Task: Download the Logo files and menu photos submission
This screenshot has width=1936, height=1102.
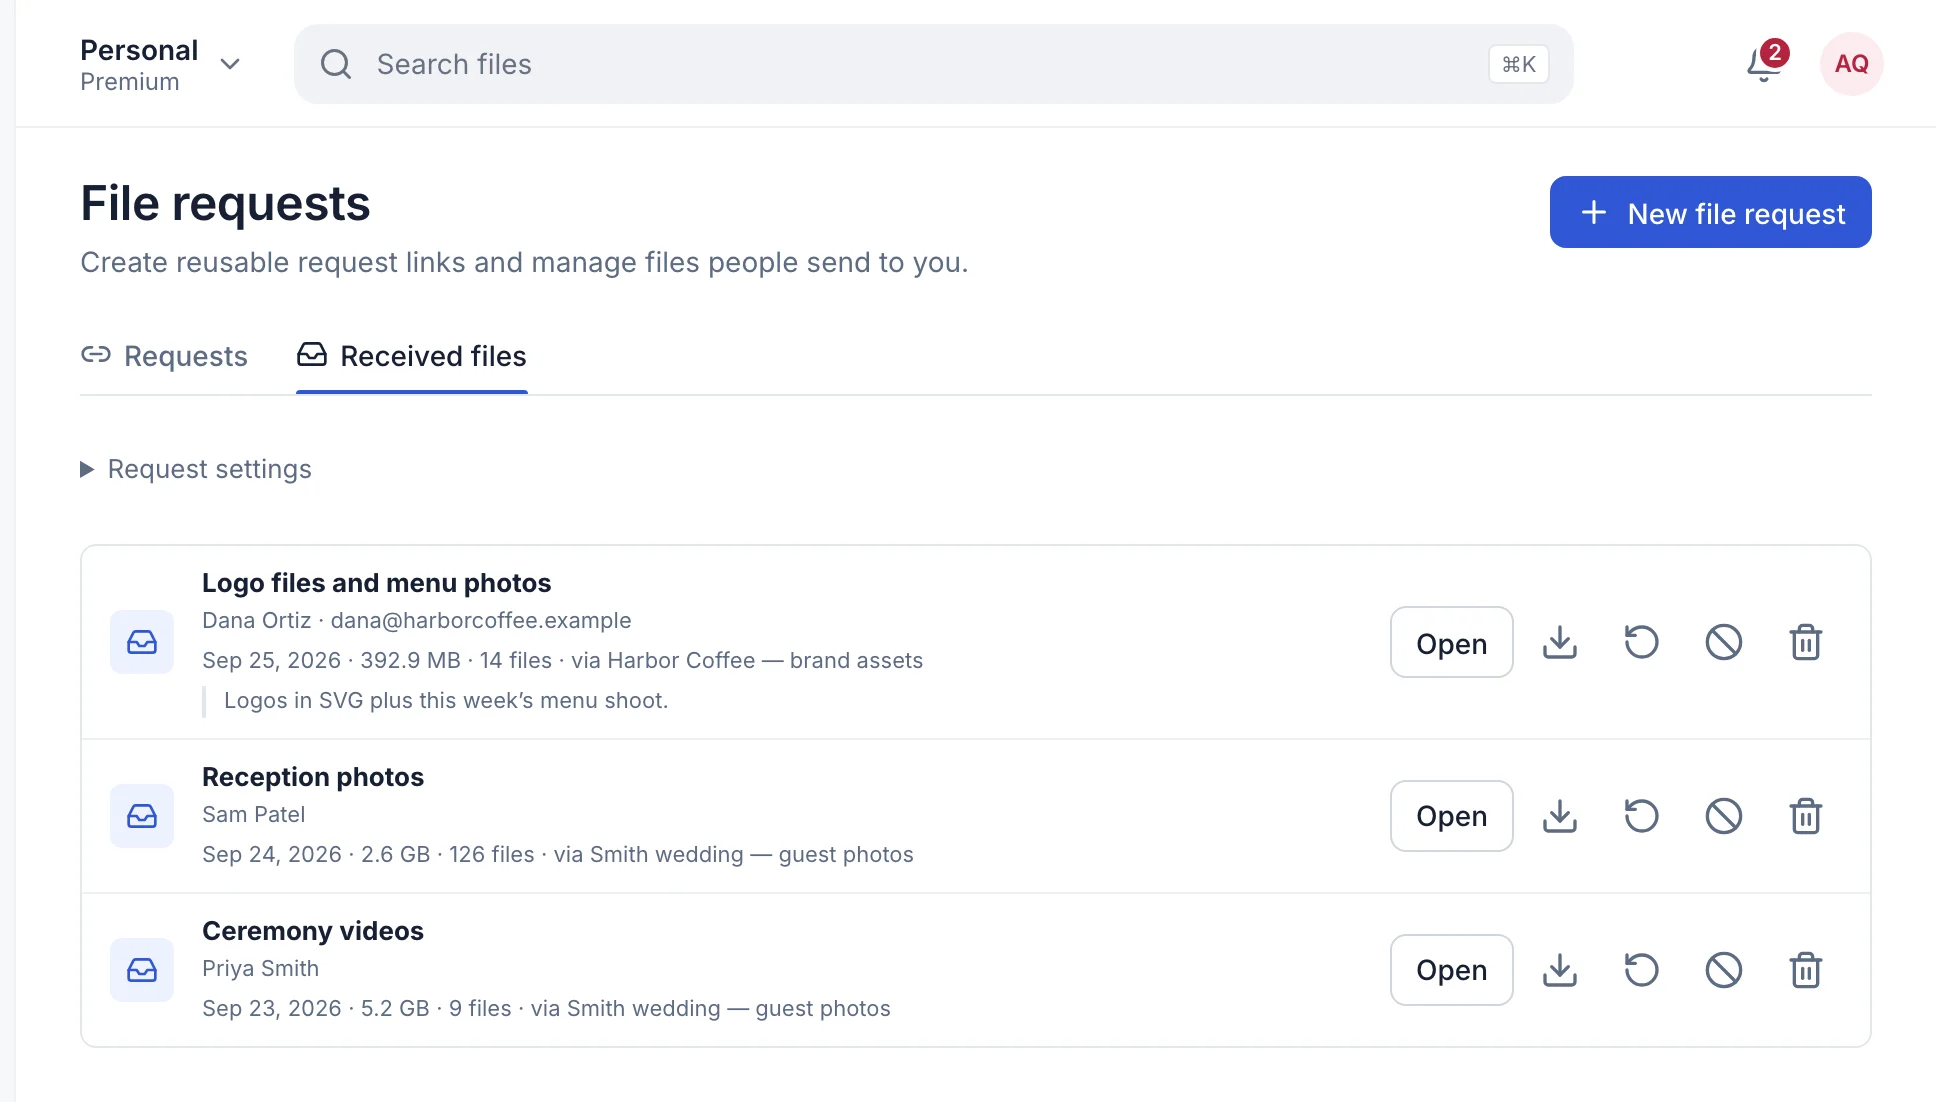Action: point(1560,642)
